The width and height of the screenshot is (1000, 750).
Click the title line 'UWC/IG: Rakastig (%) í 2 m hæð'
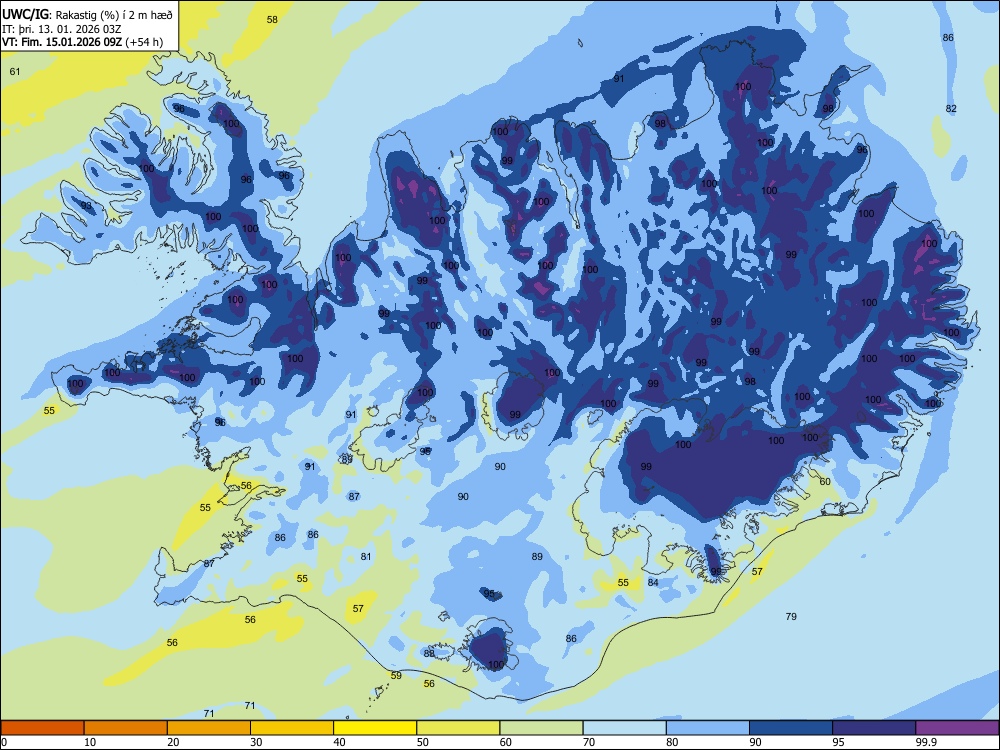click(x=87, y=14)
